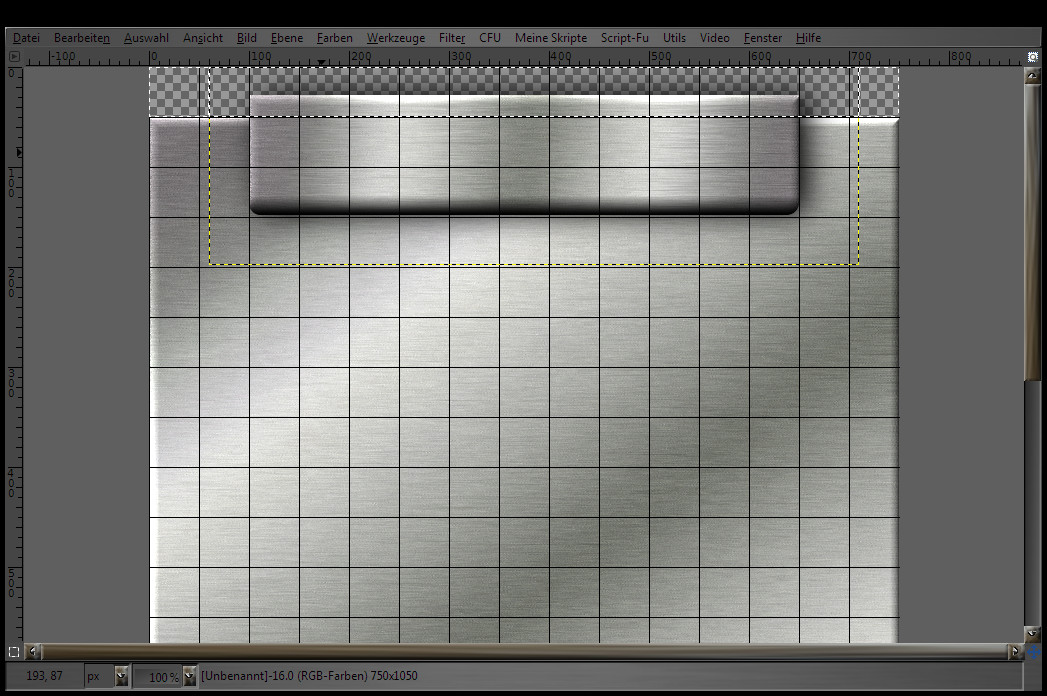
Task: Click the zoom-on-resize icon above vertical scrollbar
Action: (x=1034, y=57)
